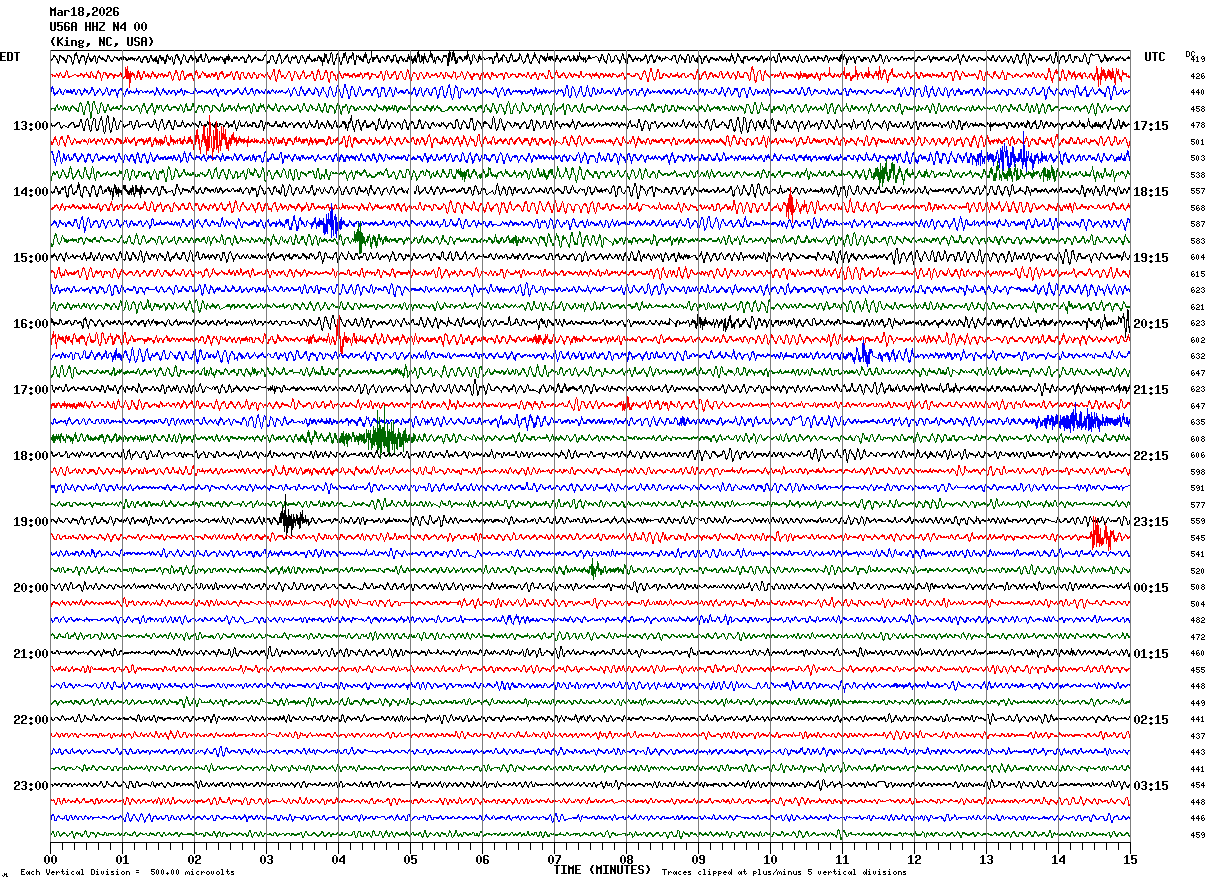Image resolution: width=1210 pixels, height=886 pixels.
Task: Click the Mar18,2026 date header
Action: point(84,12)
